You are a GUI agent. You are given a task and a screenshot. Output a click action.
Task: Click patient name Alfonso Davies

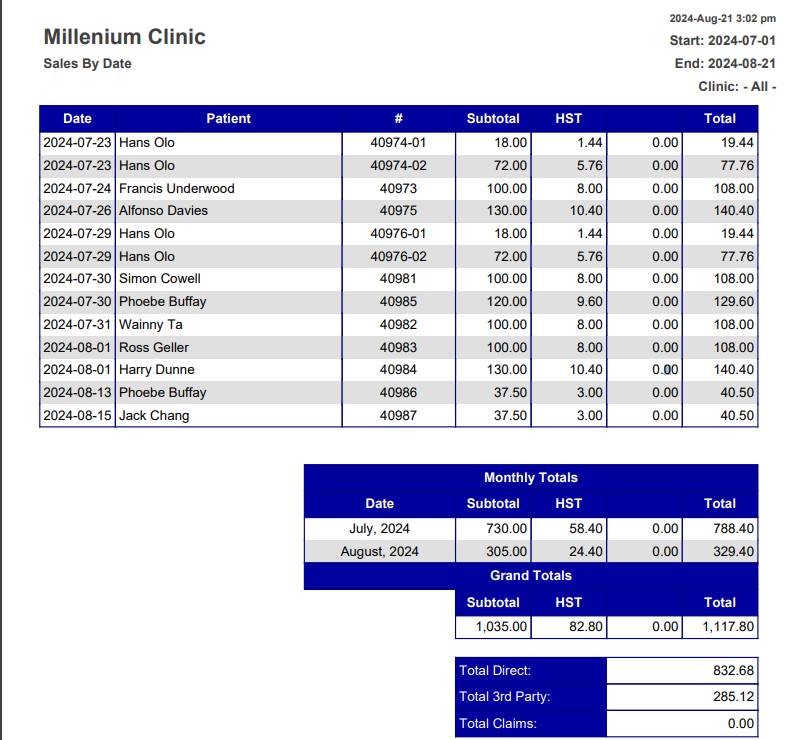(x=163, y=211)
